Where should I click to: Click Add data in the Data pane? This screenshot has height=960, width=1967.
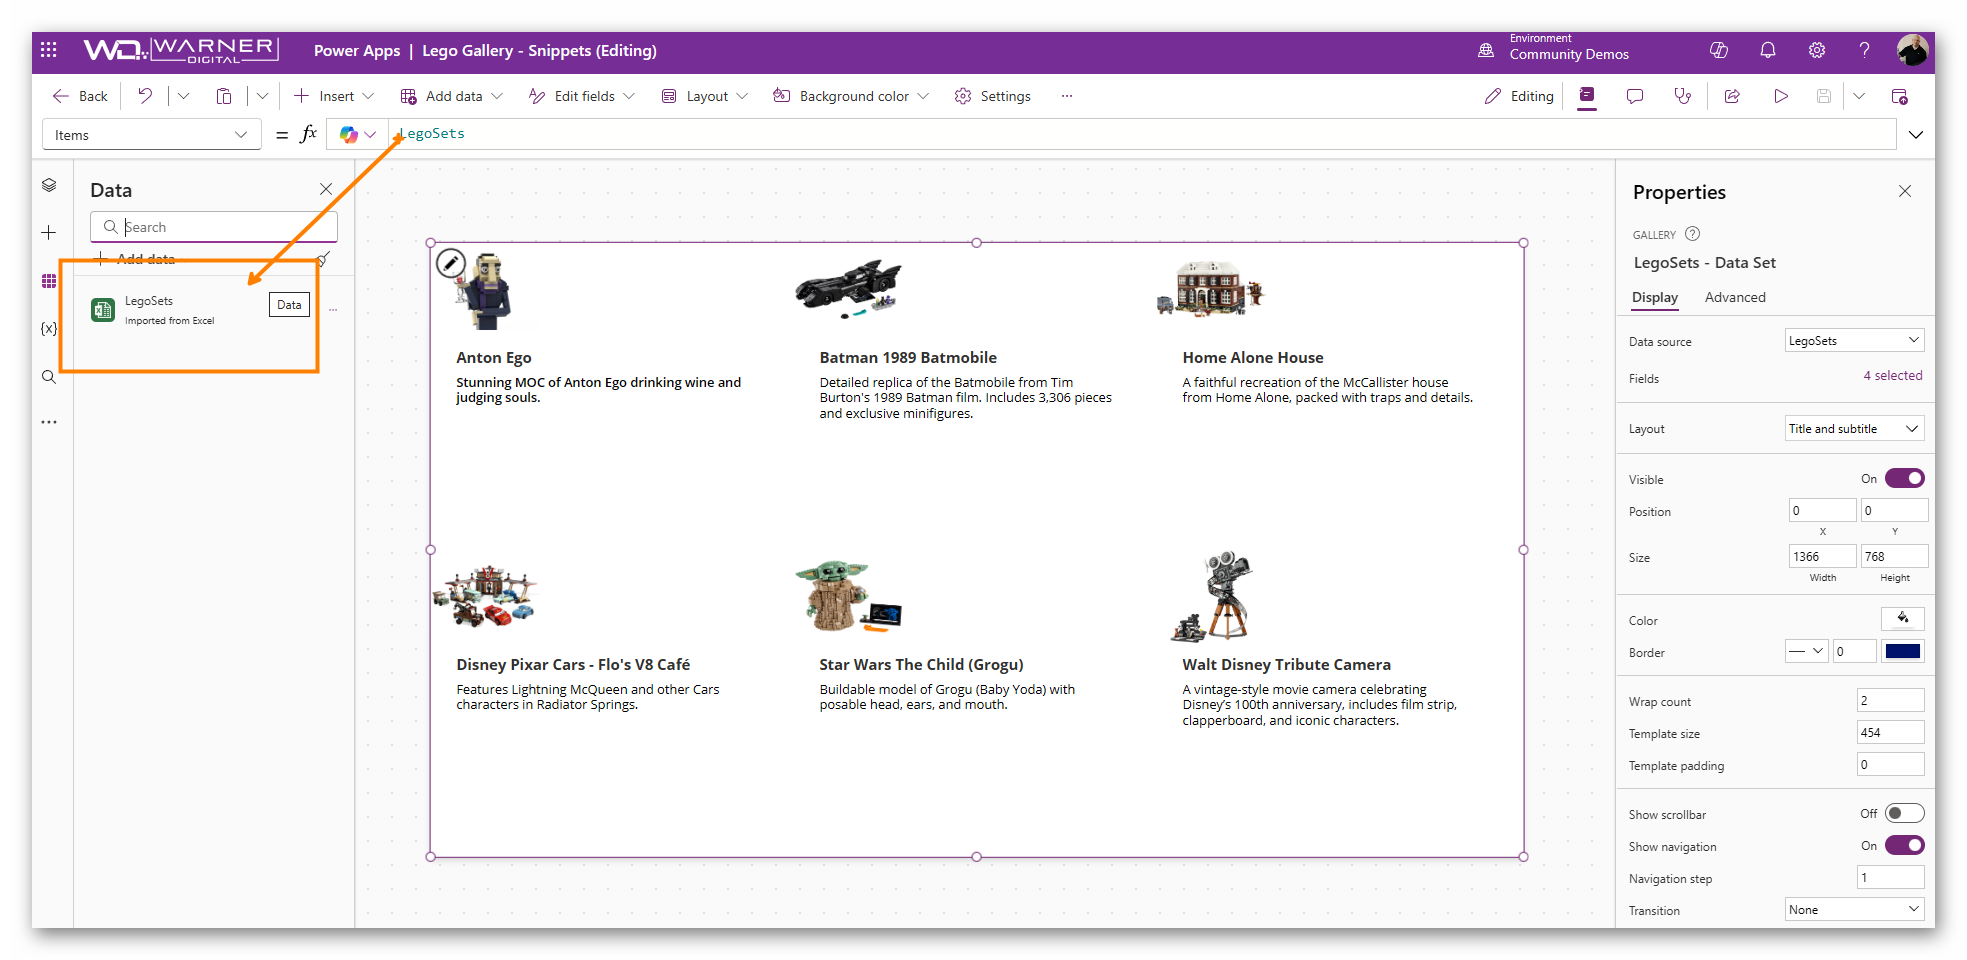(x=134, y=259)
